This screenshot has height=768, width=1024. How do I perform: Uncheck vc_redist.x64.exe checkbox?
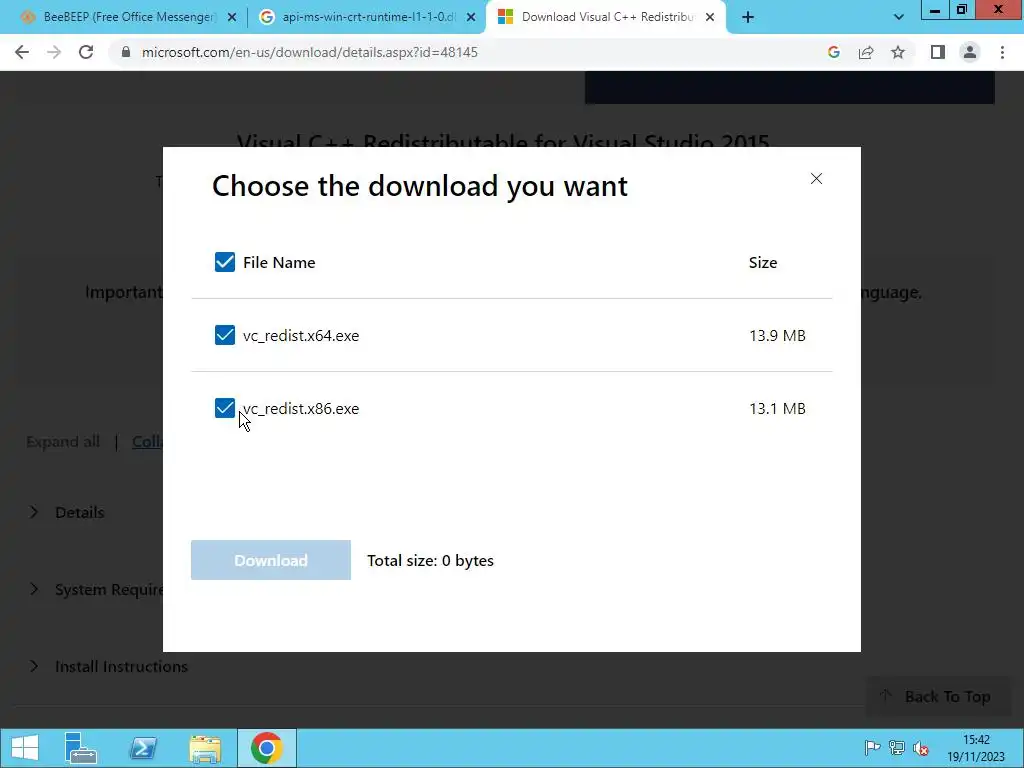coord(225,335)
